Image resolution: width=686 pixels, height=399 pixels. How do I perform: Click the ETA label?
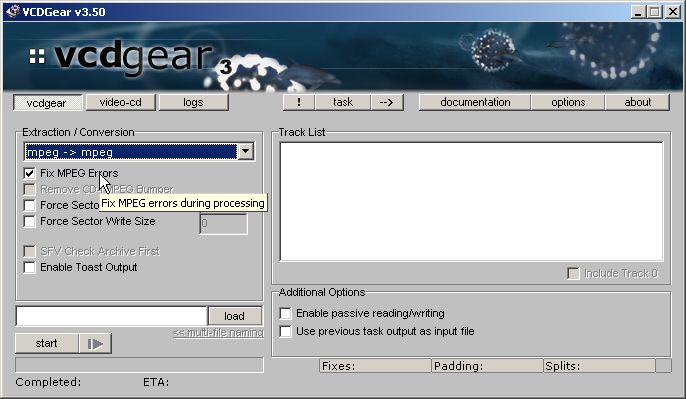point(156,382)
